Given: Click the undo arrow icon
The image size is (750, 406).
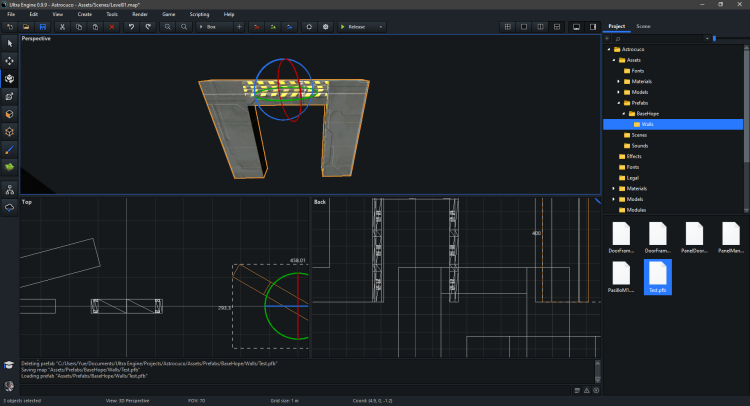Looking at the screenshot, I should click(x=131, y=26).
